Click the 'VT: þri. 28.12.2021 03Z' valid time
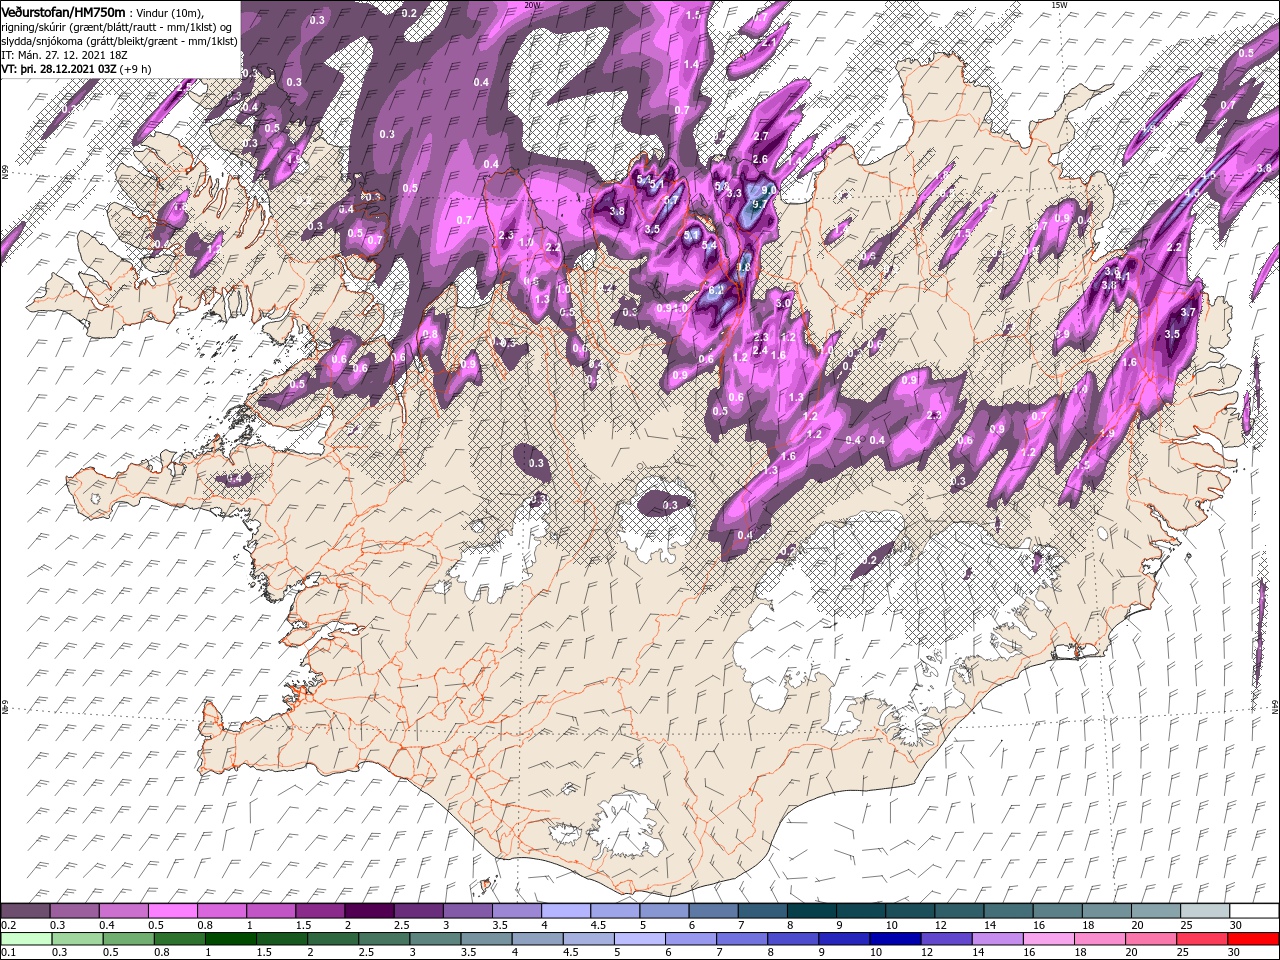 tap(59, 69)
